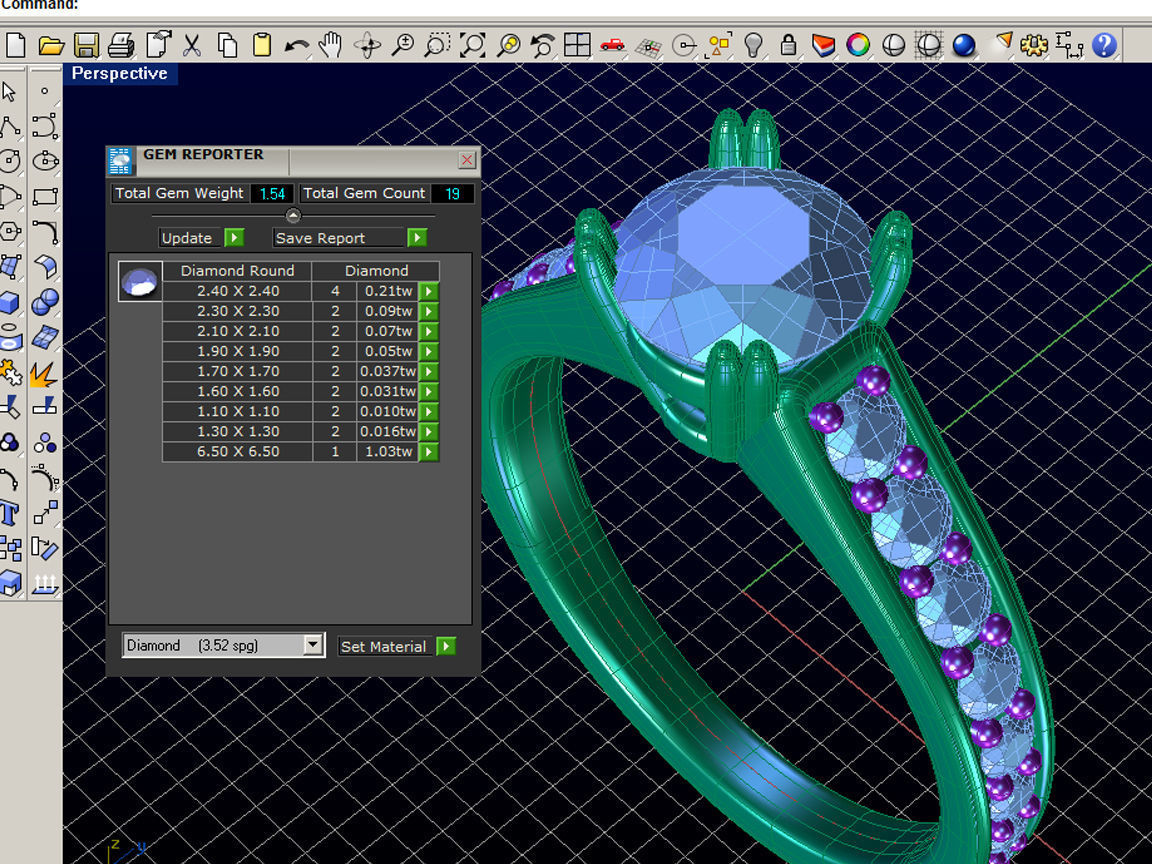Click the 1.03tw weight cell
Viewport: 1152px width, 864px height.
click(x=388, y=452)
